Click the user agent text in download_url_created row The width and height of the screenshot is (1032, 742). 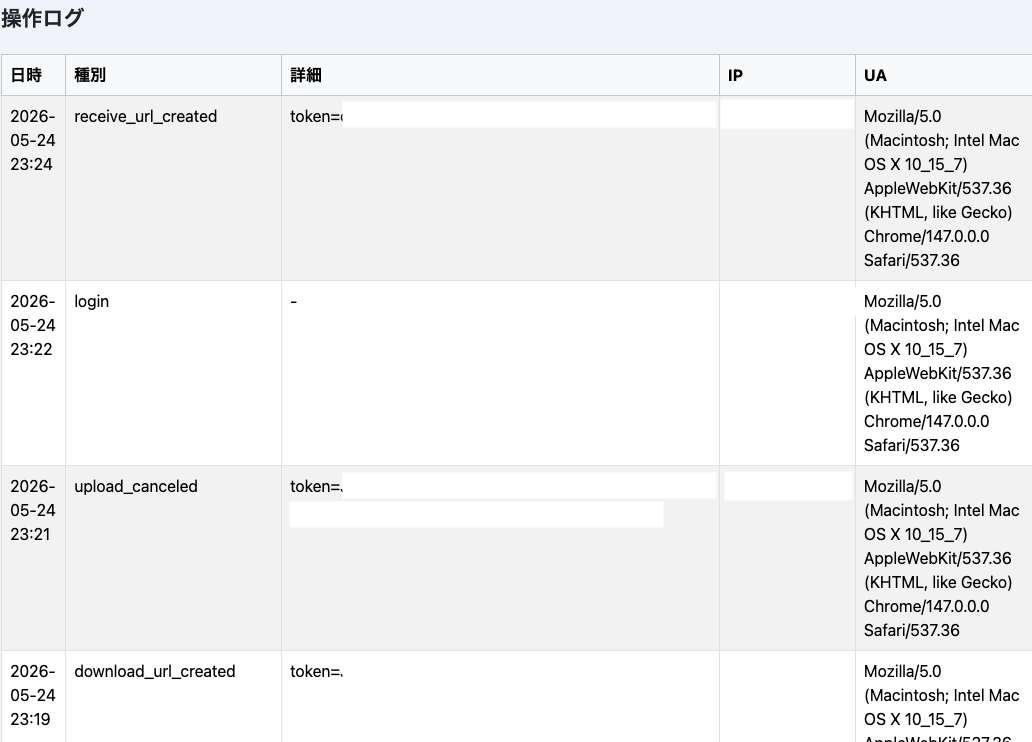[941, 702]
